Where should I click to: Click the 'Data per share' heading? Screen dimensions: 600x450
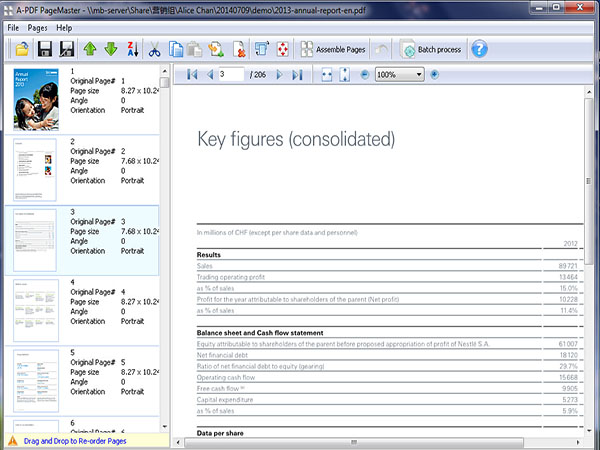[x=220, y=433]
